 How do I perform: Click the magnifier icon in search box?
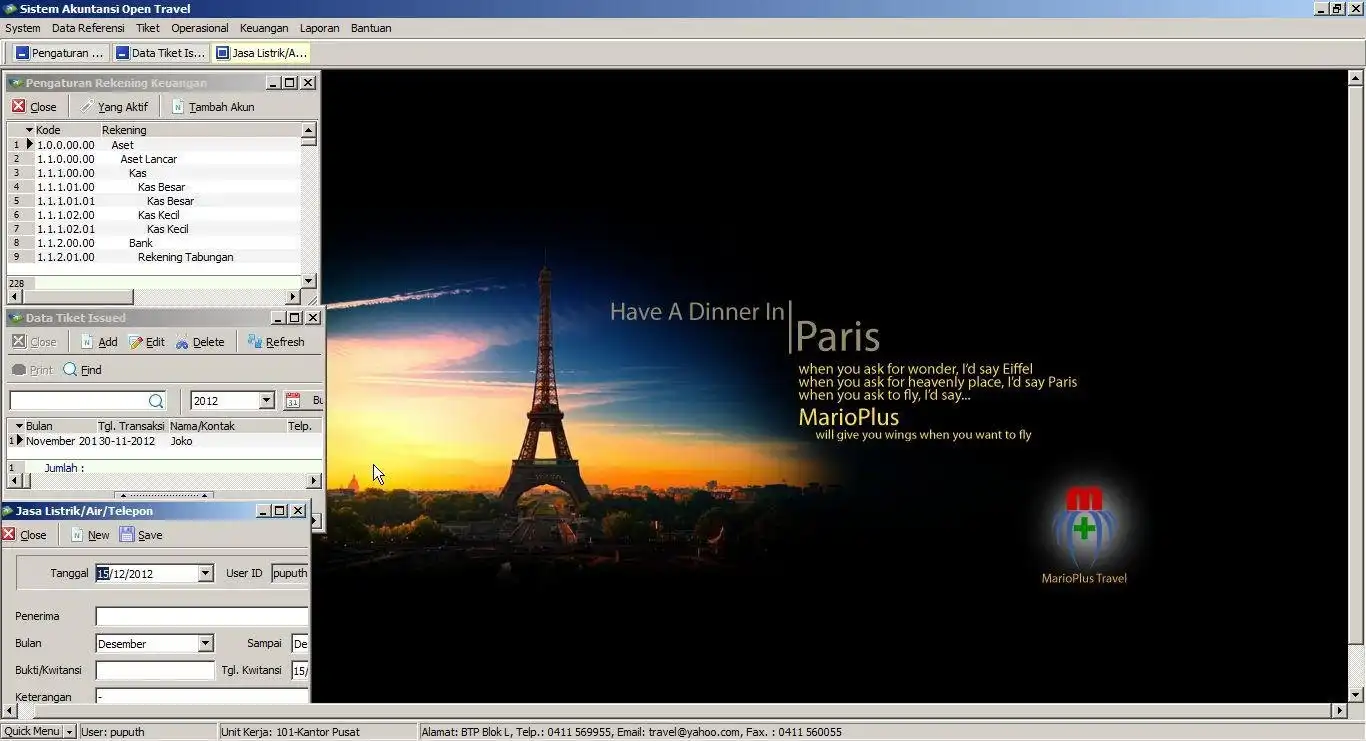click(156, 401)
